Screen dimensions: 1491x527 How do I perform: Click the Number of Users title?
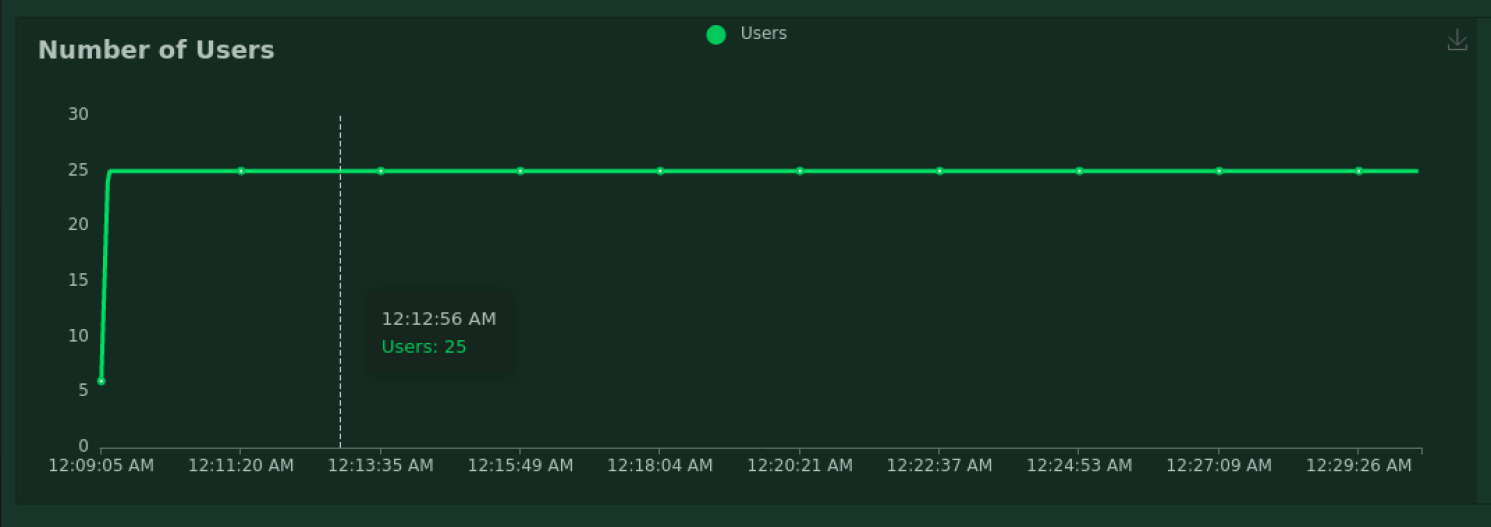pyautogui.click(x=156, y=50)
